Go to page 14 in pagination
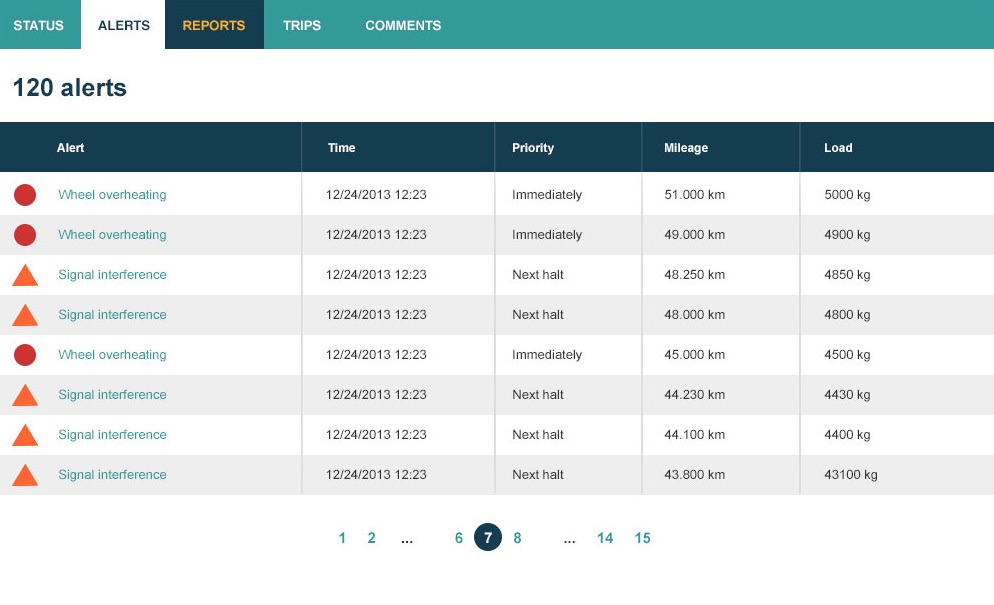The height and width of the screenshot is (605, 994). (605, 538)
